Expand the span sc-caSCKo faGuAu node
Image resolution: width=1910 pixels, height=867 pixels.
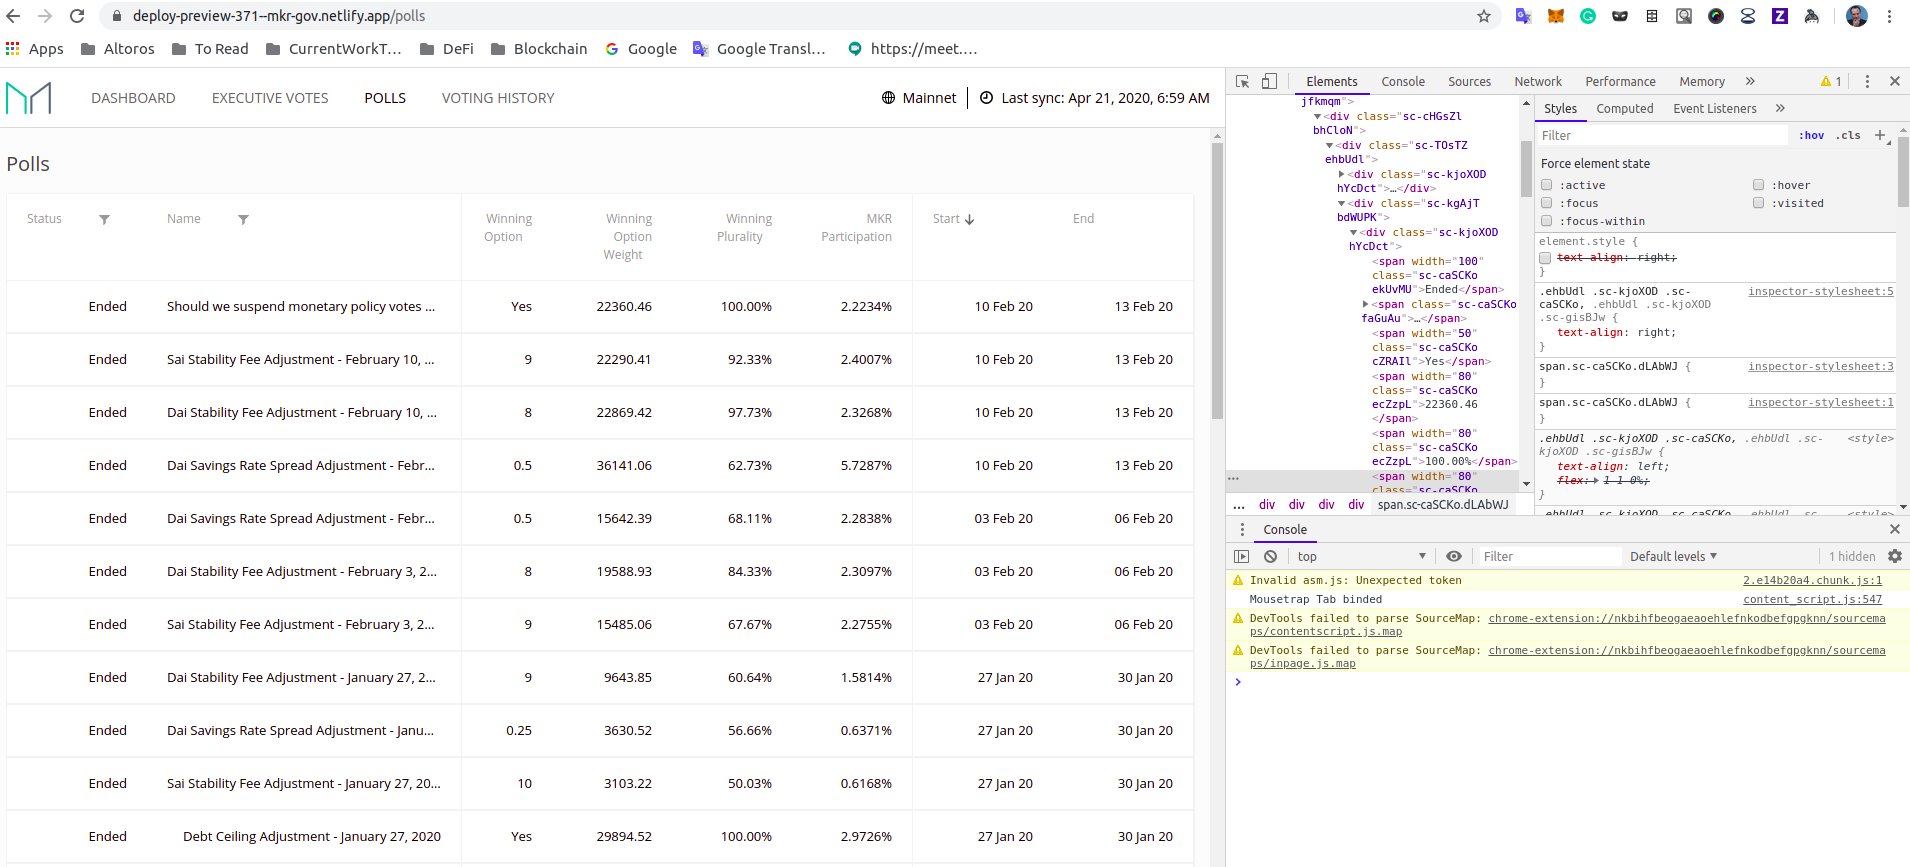click(1365, 304)
